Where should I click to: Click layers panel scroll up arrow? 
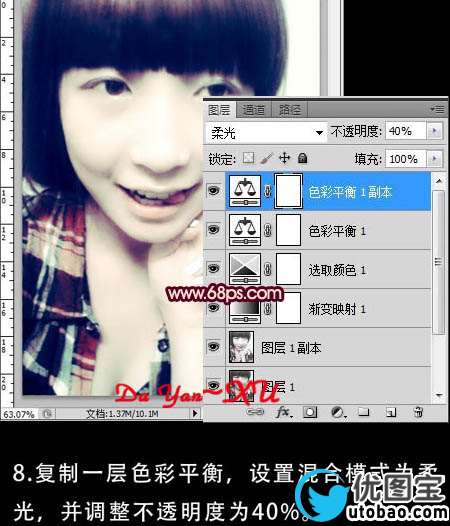tap(439, 181)
